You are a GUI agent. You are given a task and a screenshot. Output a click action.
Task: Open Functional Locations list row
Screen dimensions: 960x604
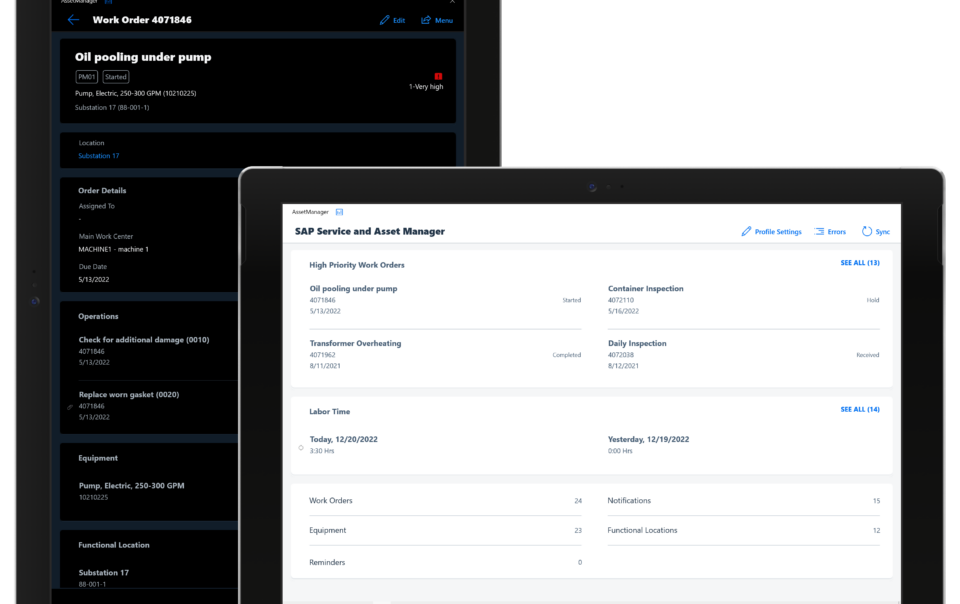pos(743,530)
